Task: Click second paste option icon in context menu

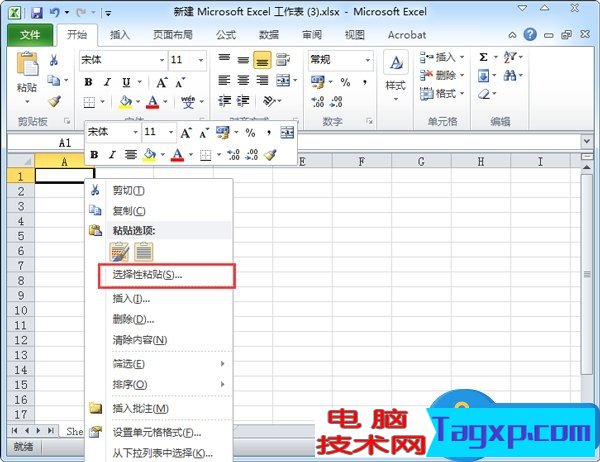Action: [x=144, y=252]
